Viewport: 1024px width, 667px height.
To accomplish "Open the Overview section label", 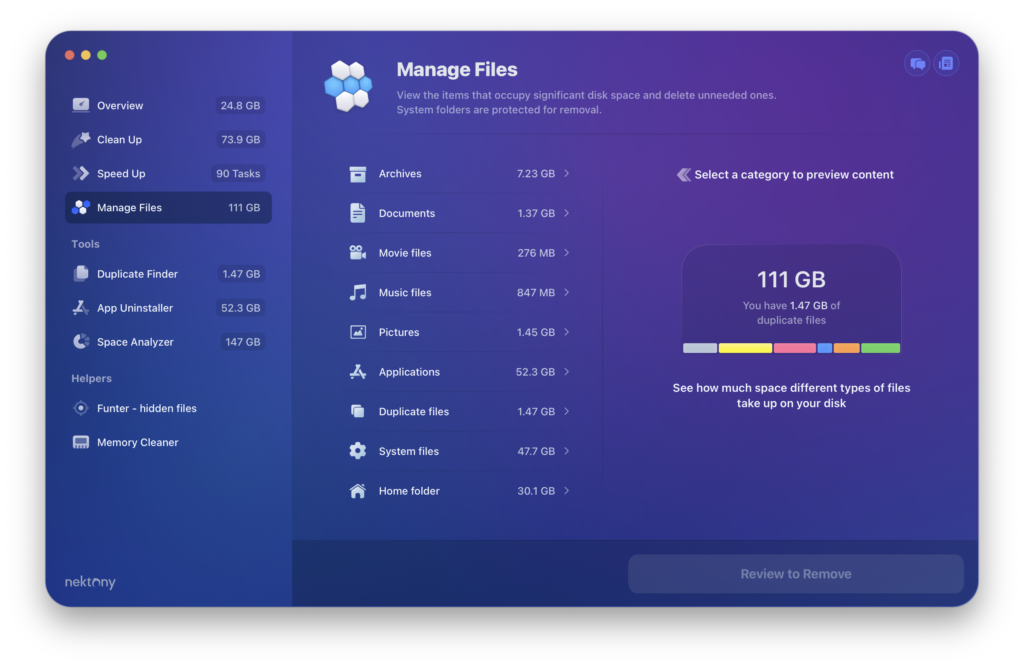I will coord(120,106).
